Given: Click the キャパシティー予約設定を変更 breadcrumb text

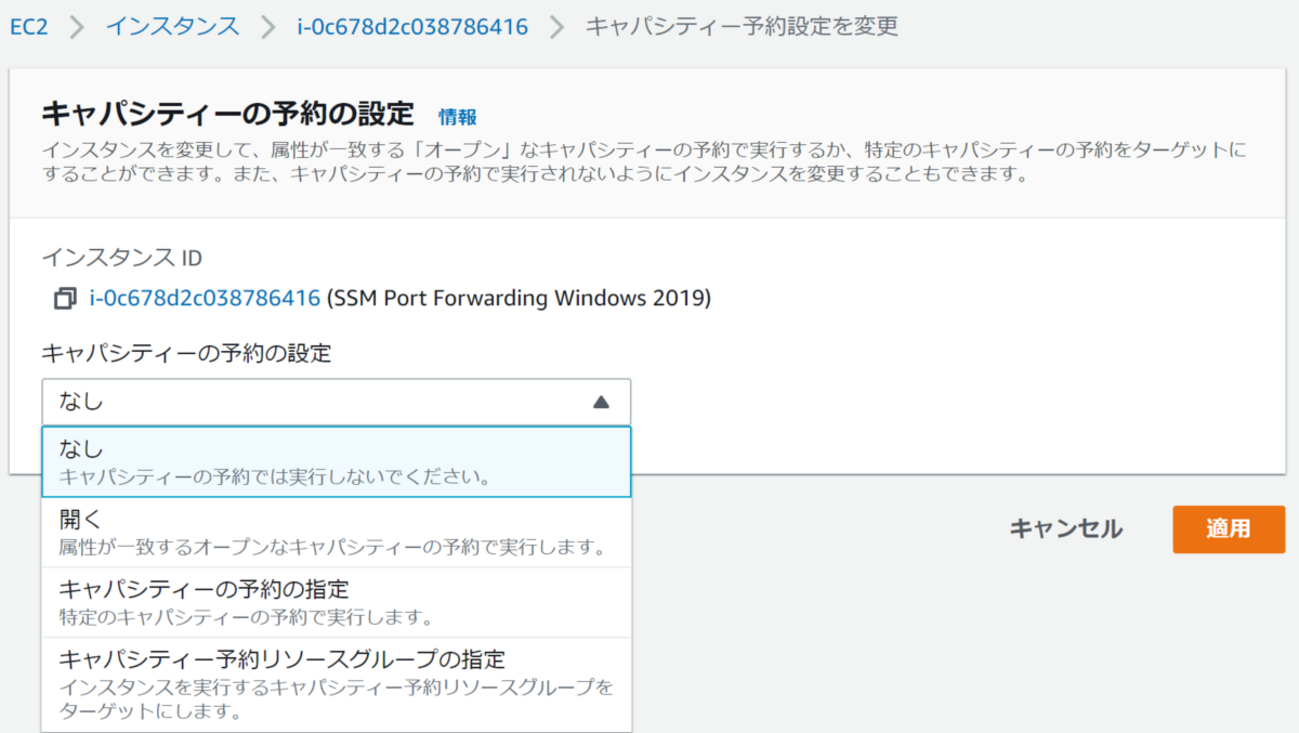Looking at the screenshot, I should 741,27.
